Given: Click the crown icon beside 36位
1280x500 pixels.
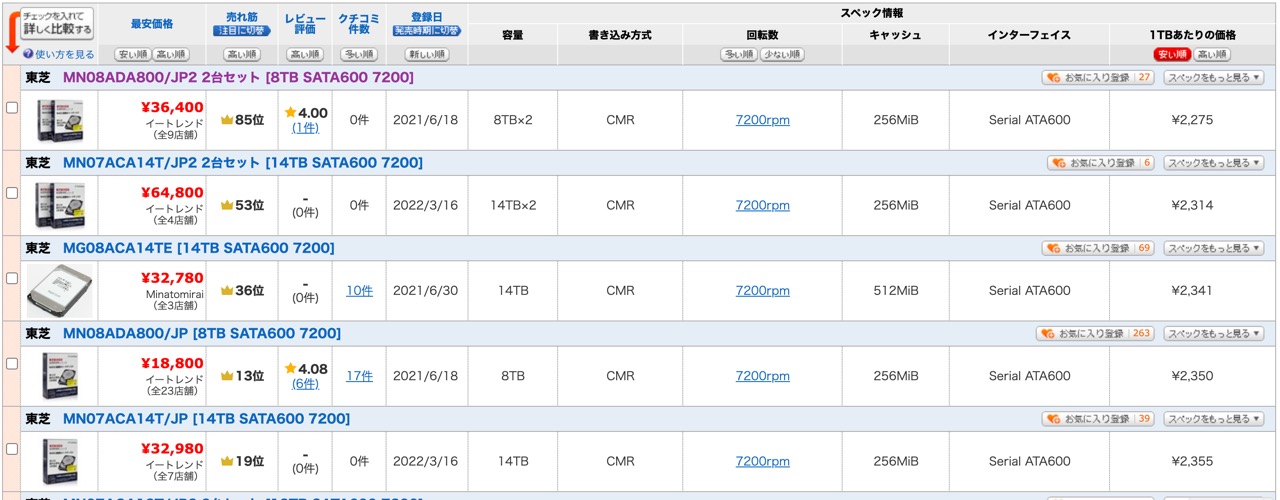Looking at the screenshot, I should [x=227, y=290].
